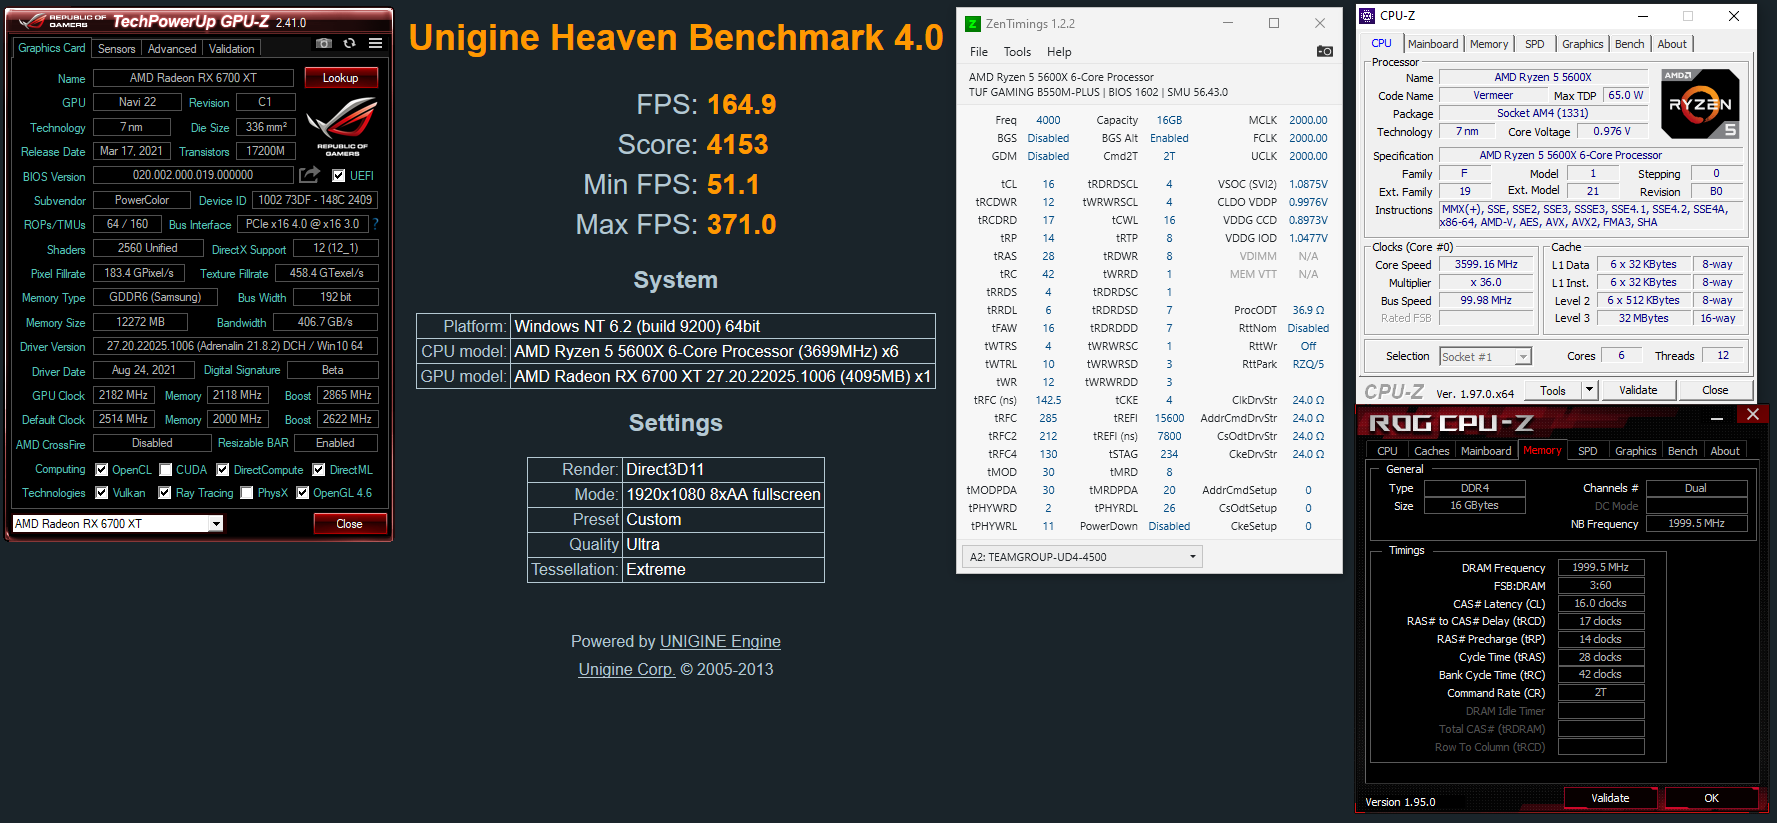
Task: Open the Socket #1 selection dropdown
Action: (1486, 356)
